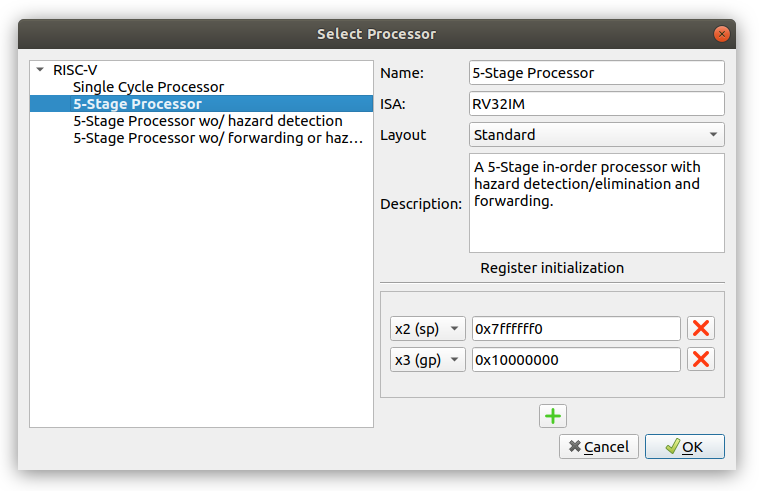
Task: Click the Register initialization heading
Action: coord(552,268)
